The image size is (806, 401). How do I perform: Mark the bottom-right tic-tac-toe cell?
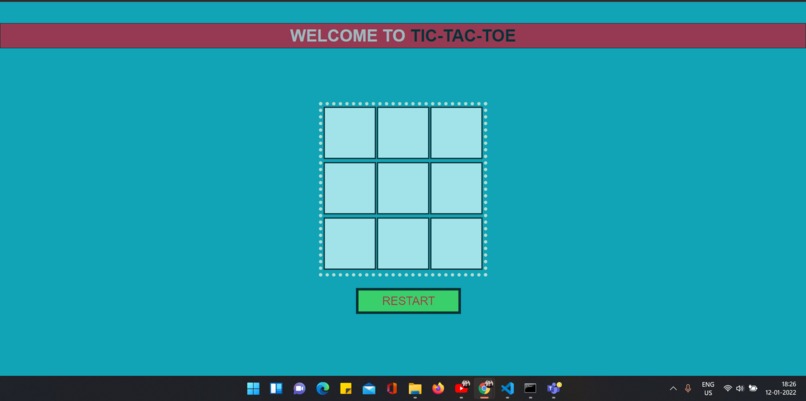[456, 244]
